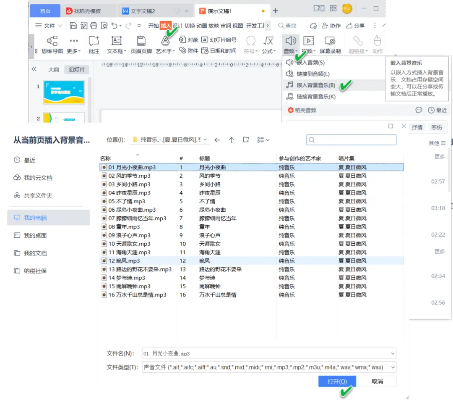Select 我的云文档 in dialog sidebar
453x400 pixels.
pyautogui.click(x=33, y=178)
